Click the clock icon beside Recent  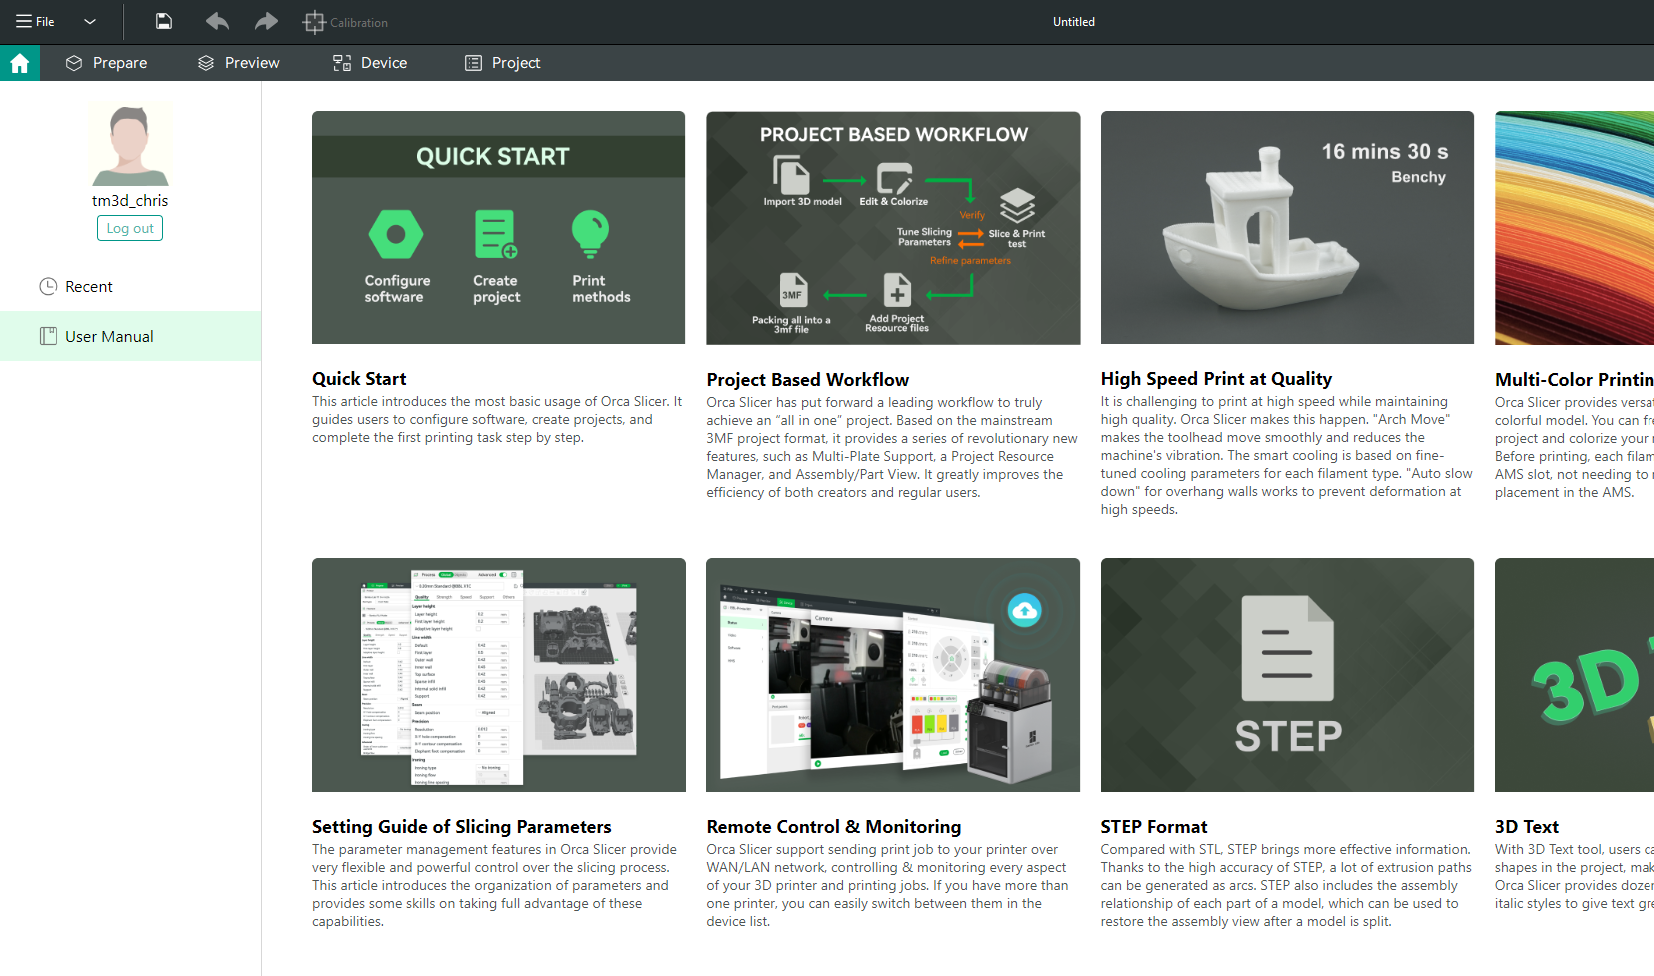coord(48,286)
